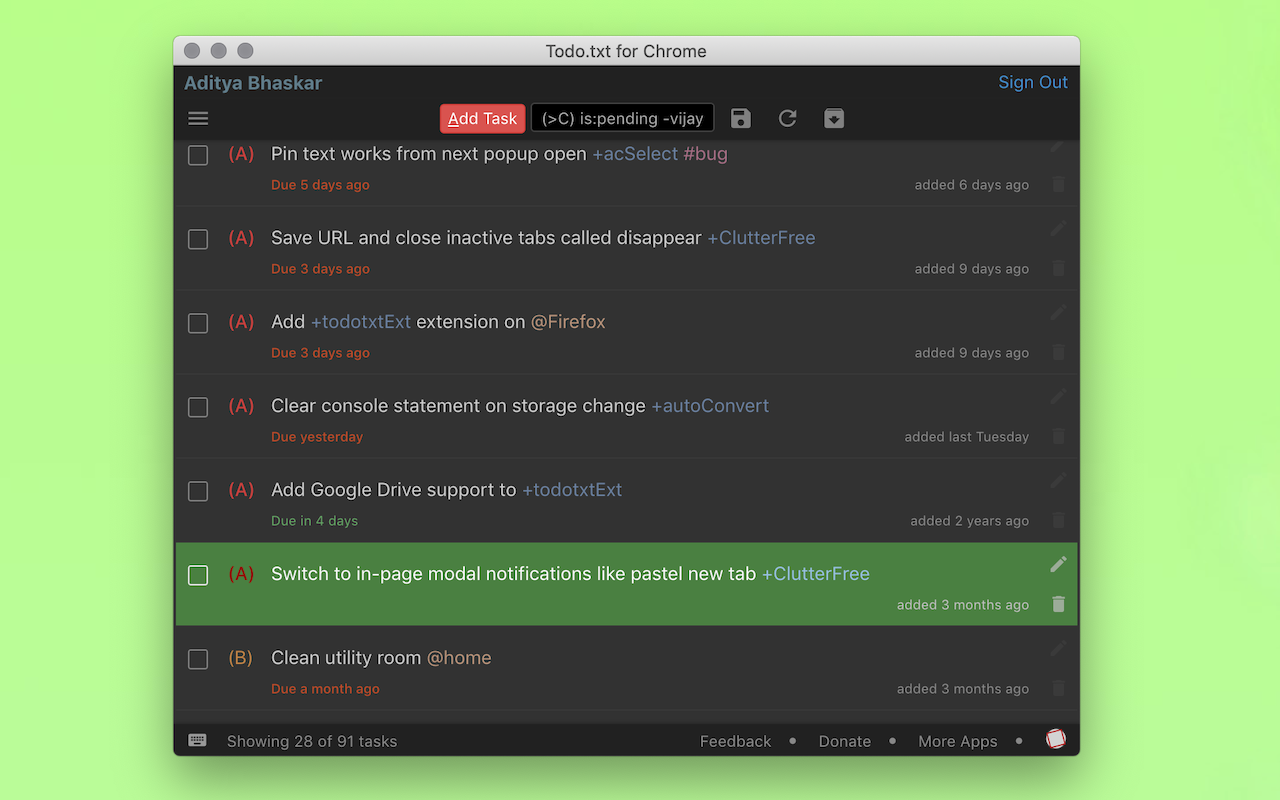Tick the 'Switch to in-page modal notifications' checkbox
This screenshot has width=1280, height=800.
[198, 575]
